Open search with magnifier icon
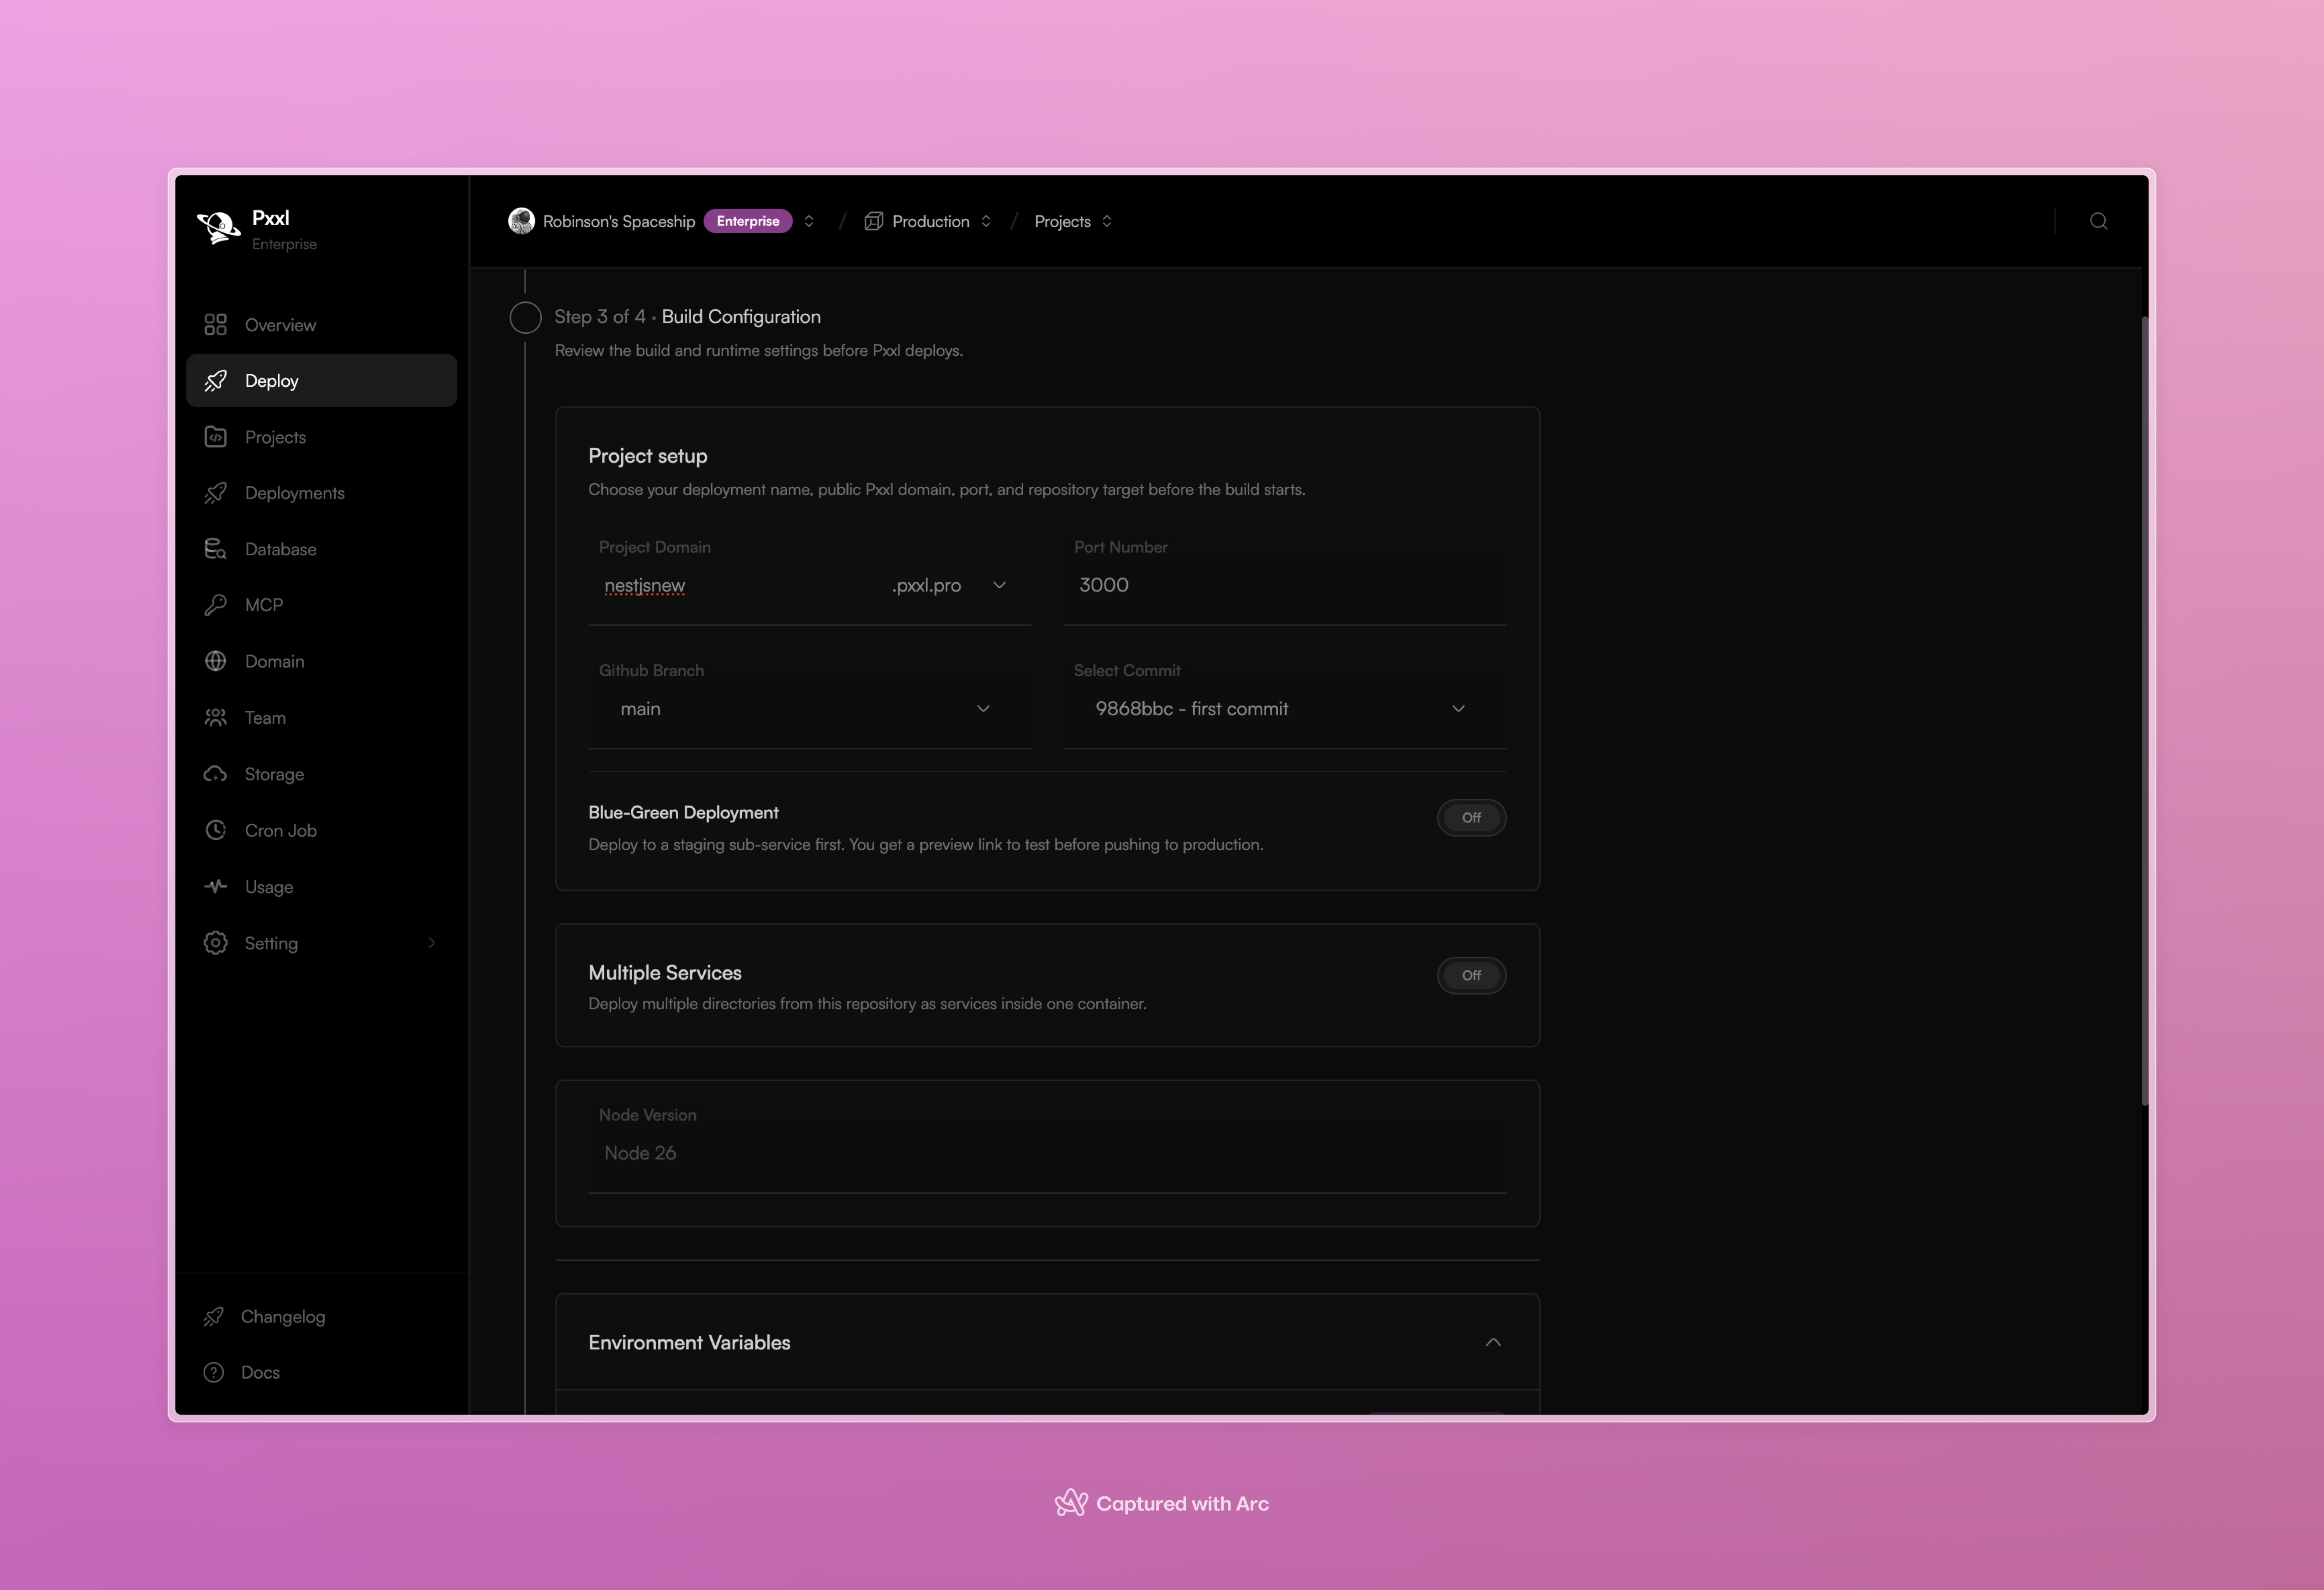This screenshot has width=2324, height=1590. tap(2098, 221)
